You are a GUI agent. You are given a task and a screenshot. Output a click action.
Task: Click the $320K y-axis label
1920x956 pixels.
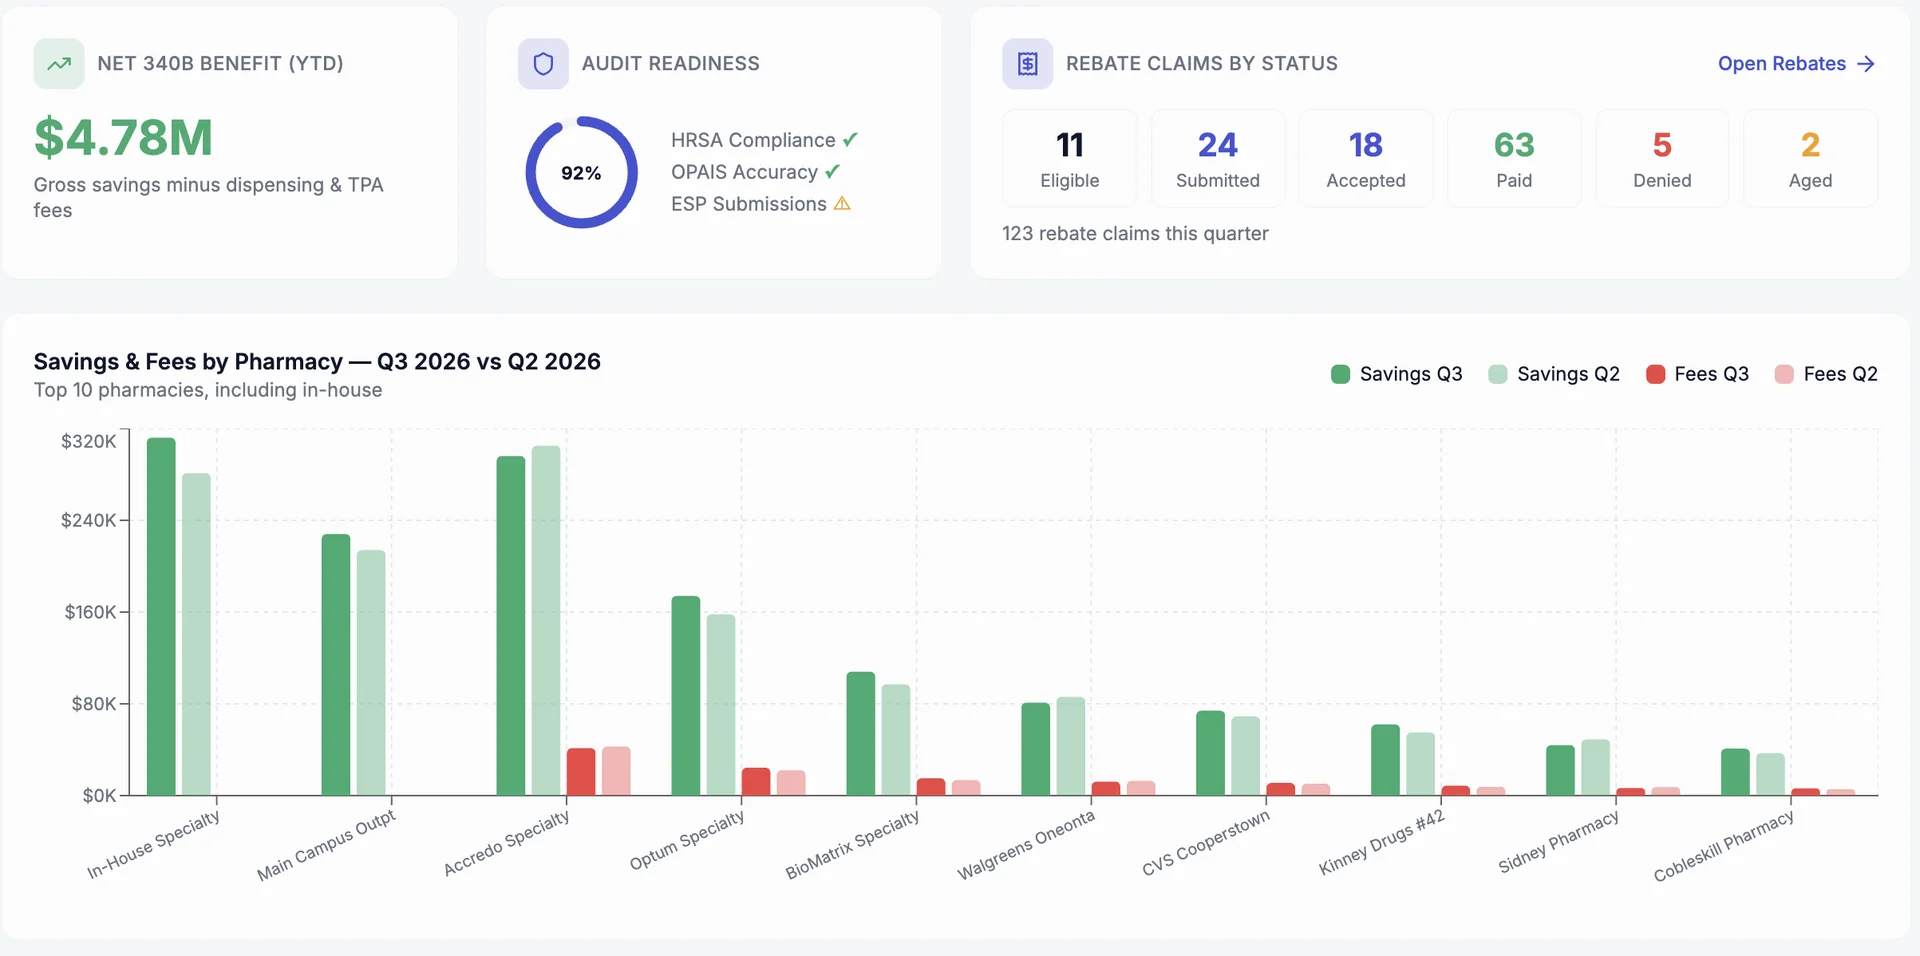point(88,442)
